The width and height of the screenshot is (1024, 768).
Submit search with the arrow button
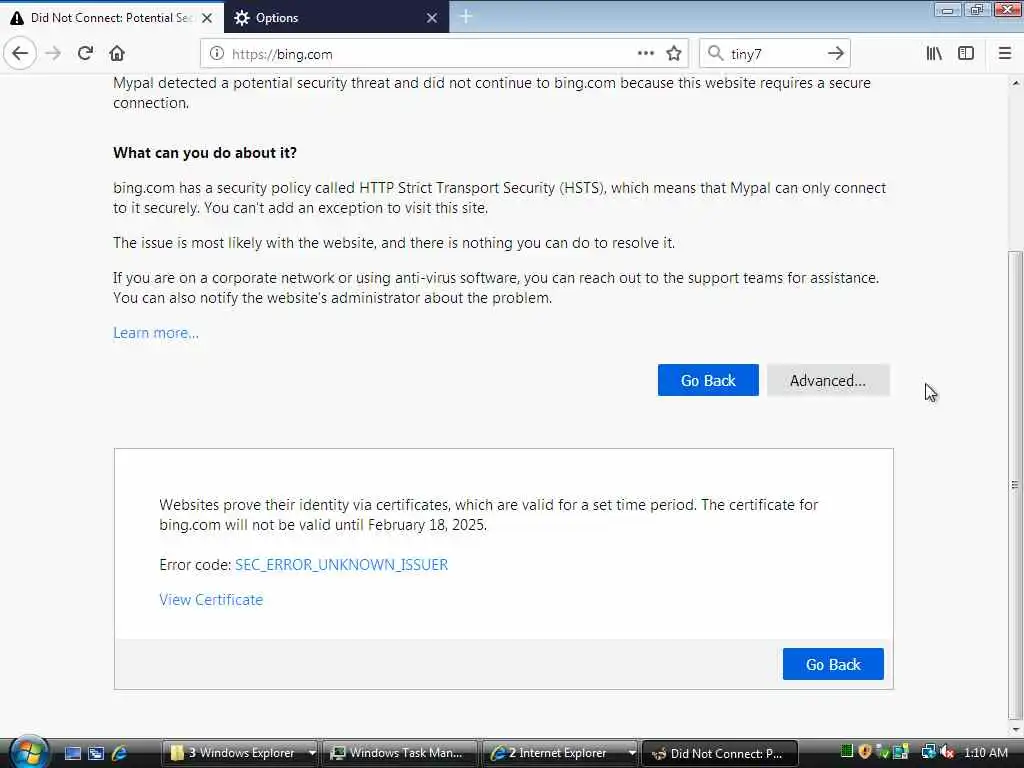[835, 54]
